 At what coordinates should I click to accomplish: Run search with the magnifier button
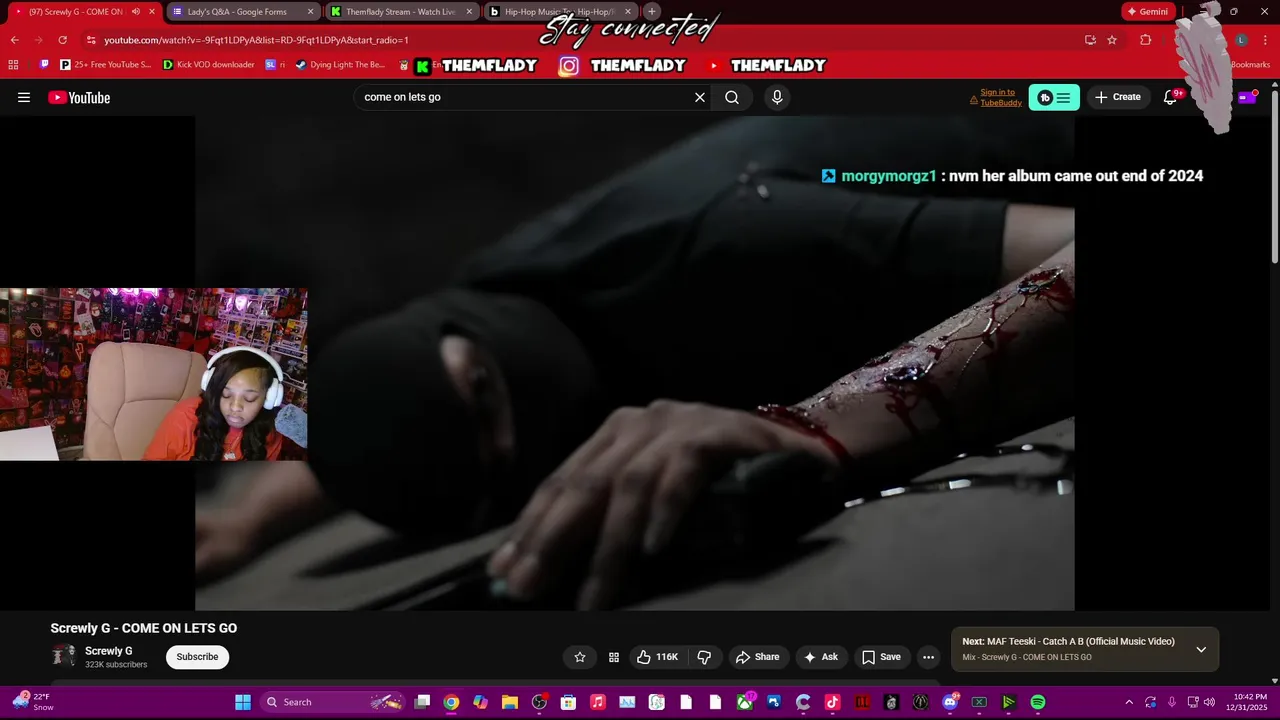[732, 97]
